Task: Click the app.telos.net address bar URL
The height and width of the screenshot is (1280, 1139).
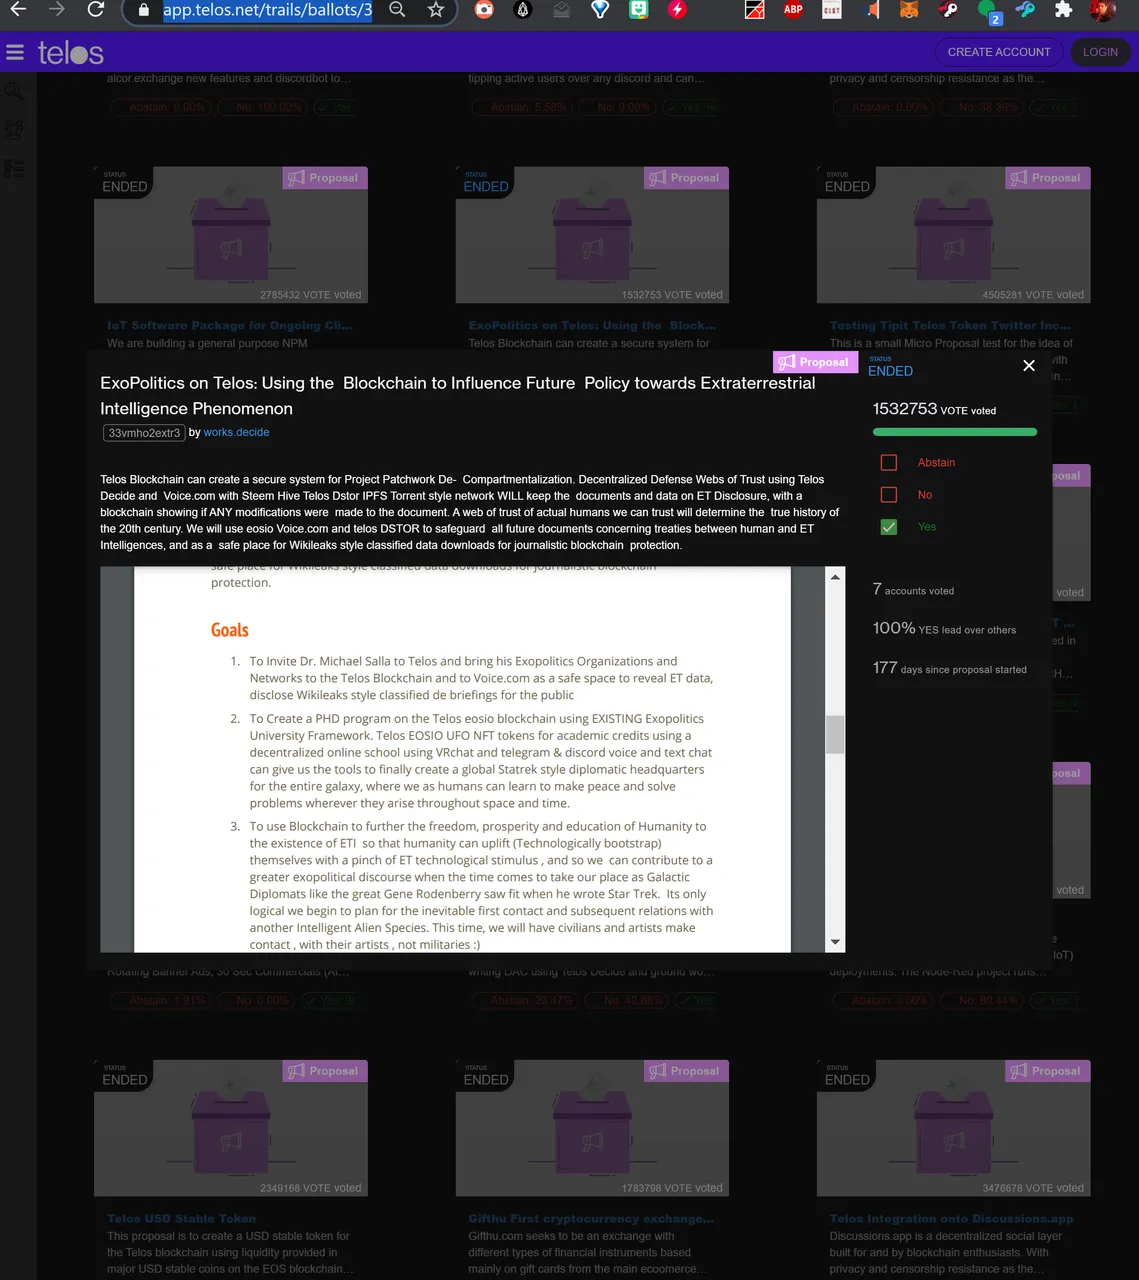Action: [267, 10]
